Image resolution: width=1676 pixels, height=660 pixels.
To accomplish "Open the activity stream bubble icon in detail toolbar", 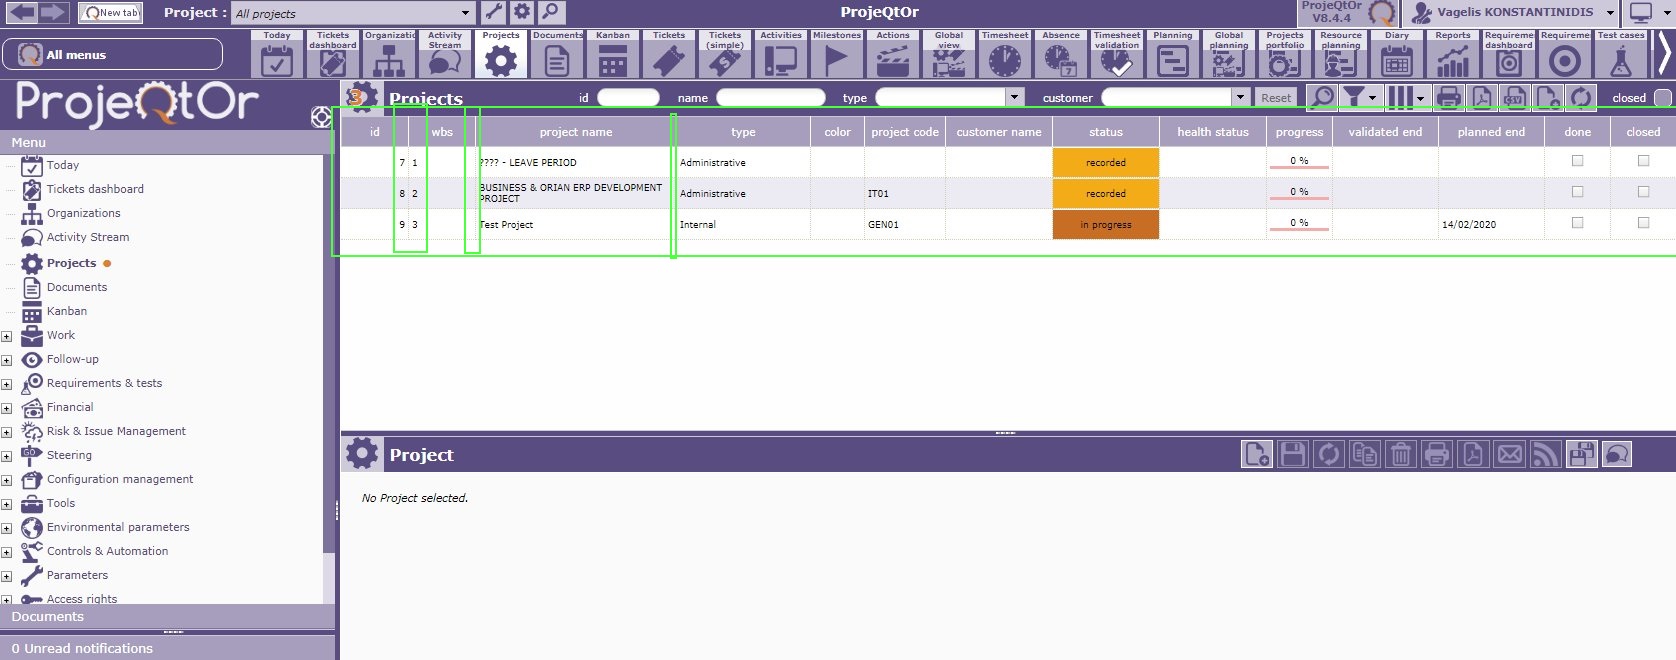I will tap(1617, 454).
